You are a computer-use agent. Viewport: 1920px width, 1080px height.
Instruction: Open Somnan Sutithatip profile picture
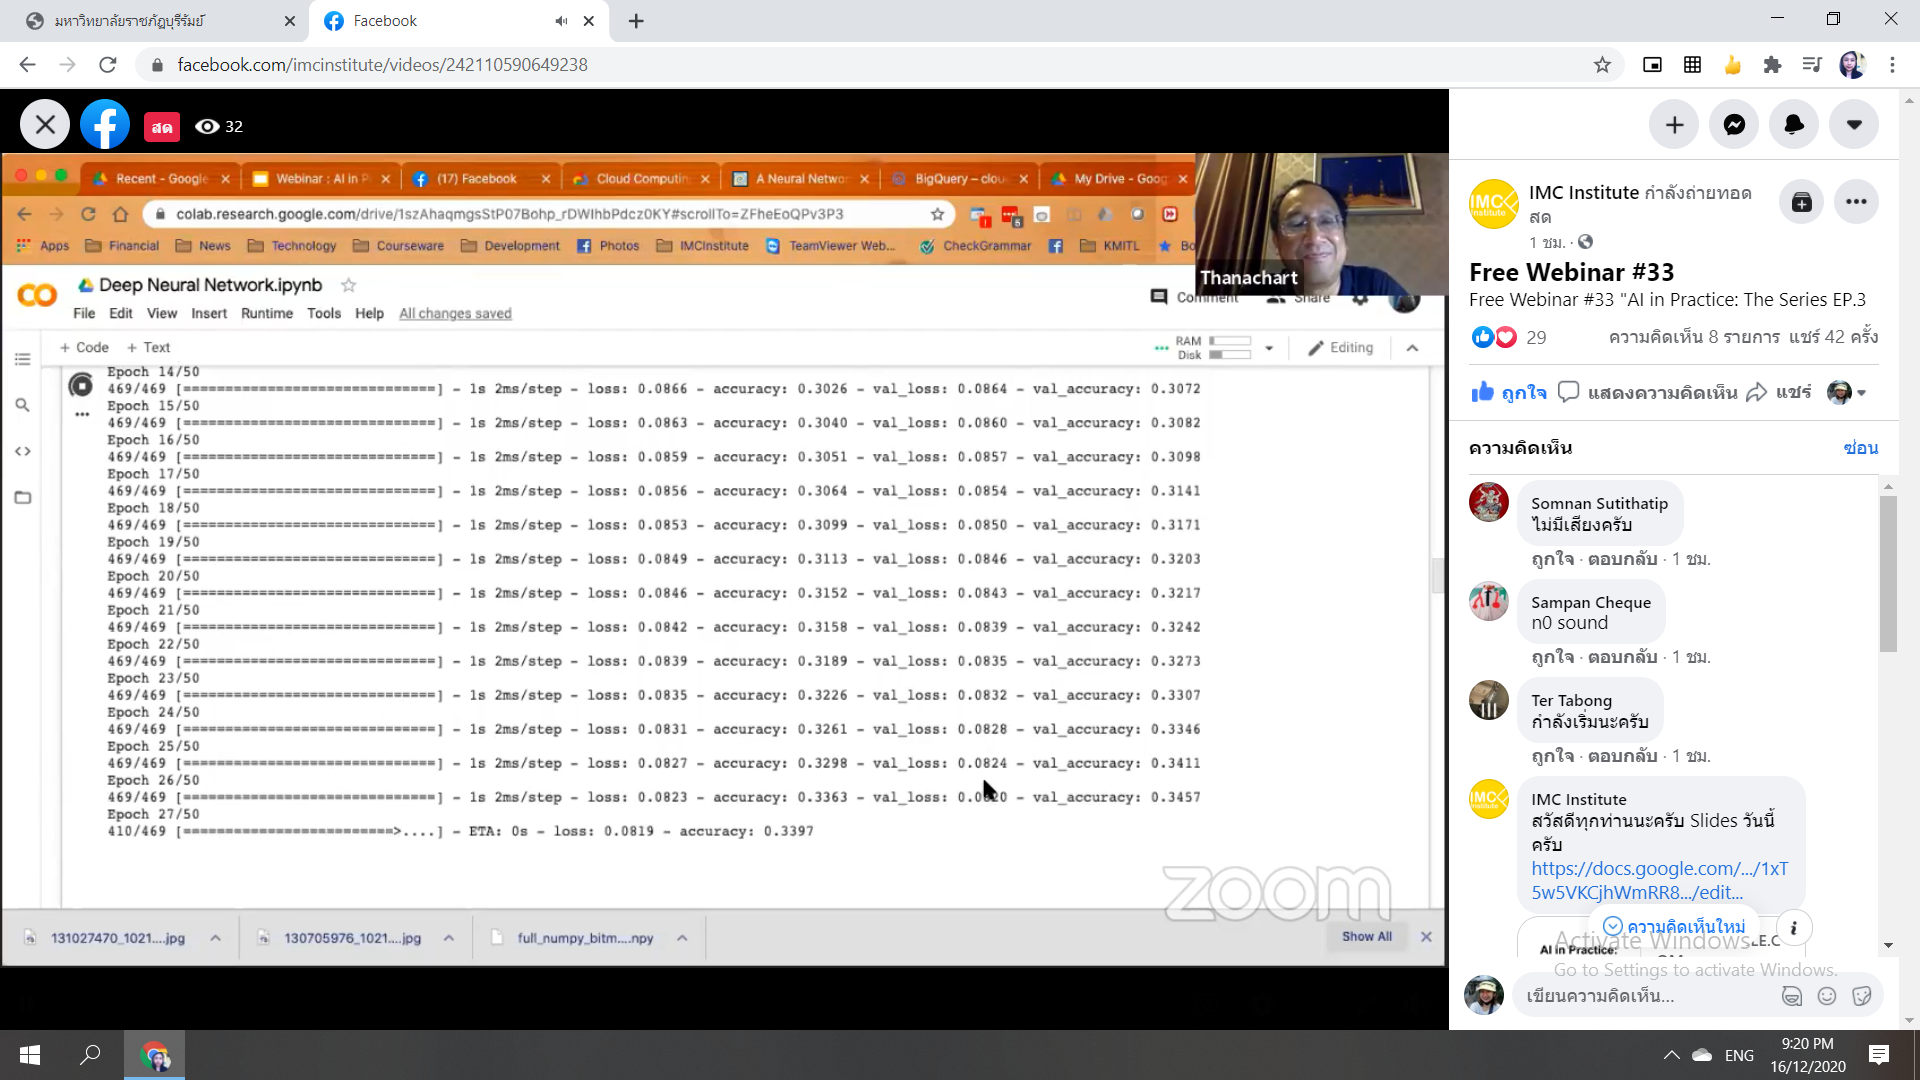click(1489, 502)
